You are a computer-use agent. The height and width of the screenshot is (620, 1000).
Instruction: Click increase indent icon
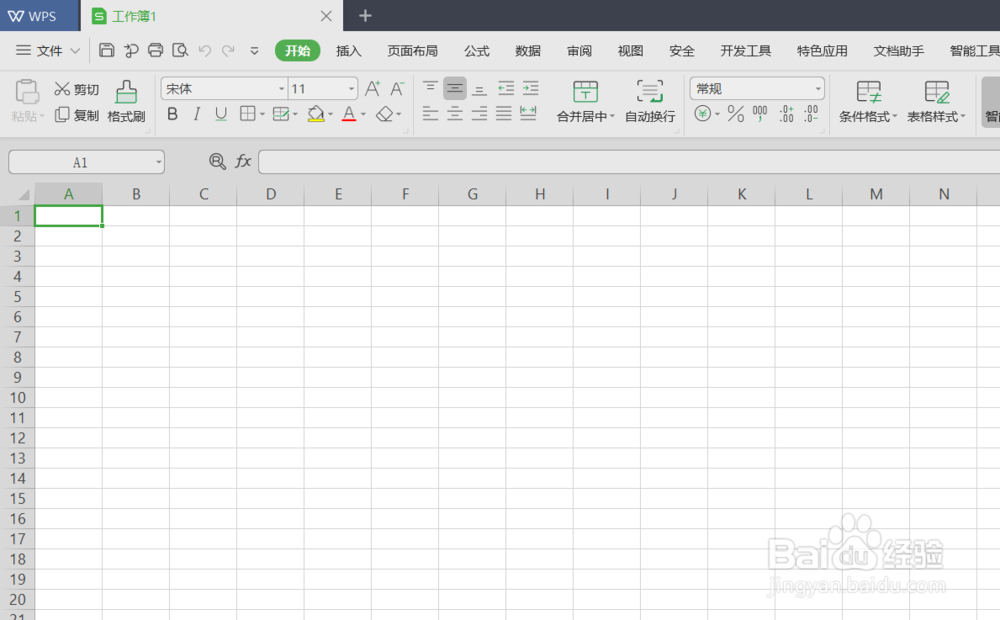pos(530,89)
